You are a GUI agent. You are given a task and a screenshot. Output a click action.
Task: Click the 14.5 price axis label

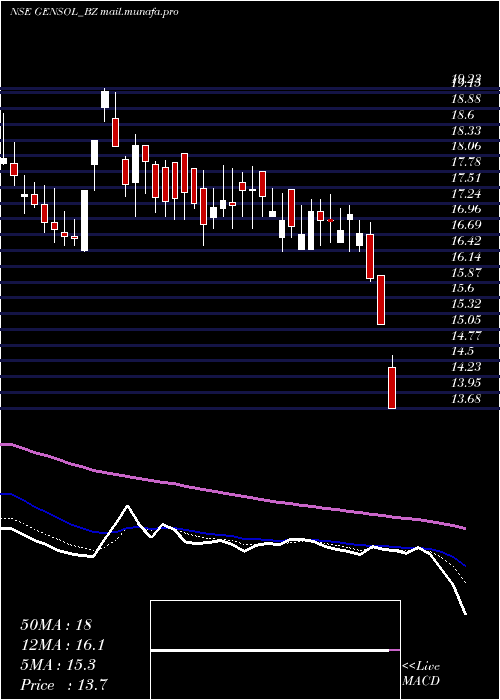[x=462, y=351]
